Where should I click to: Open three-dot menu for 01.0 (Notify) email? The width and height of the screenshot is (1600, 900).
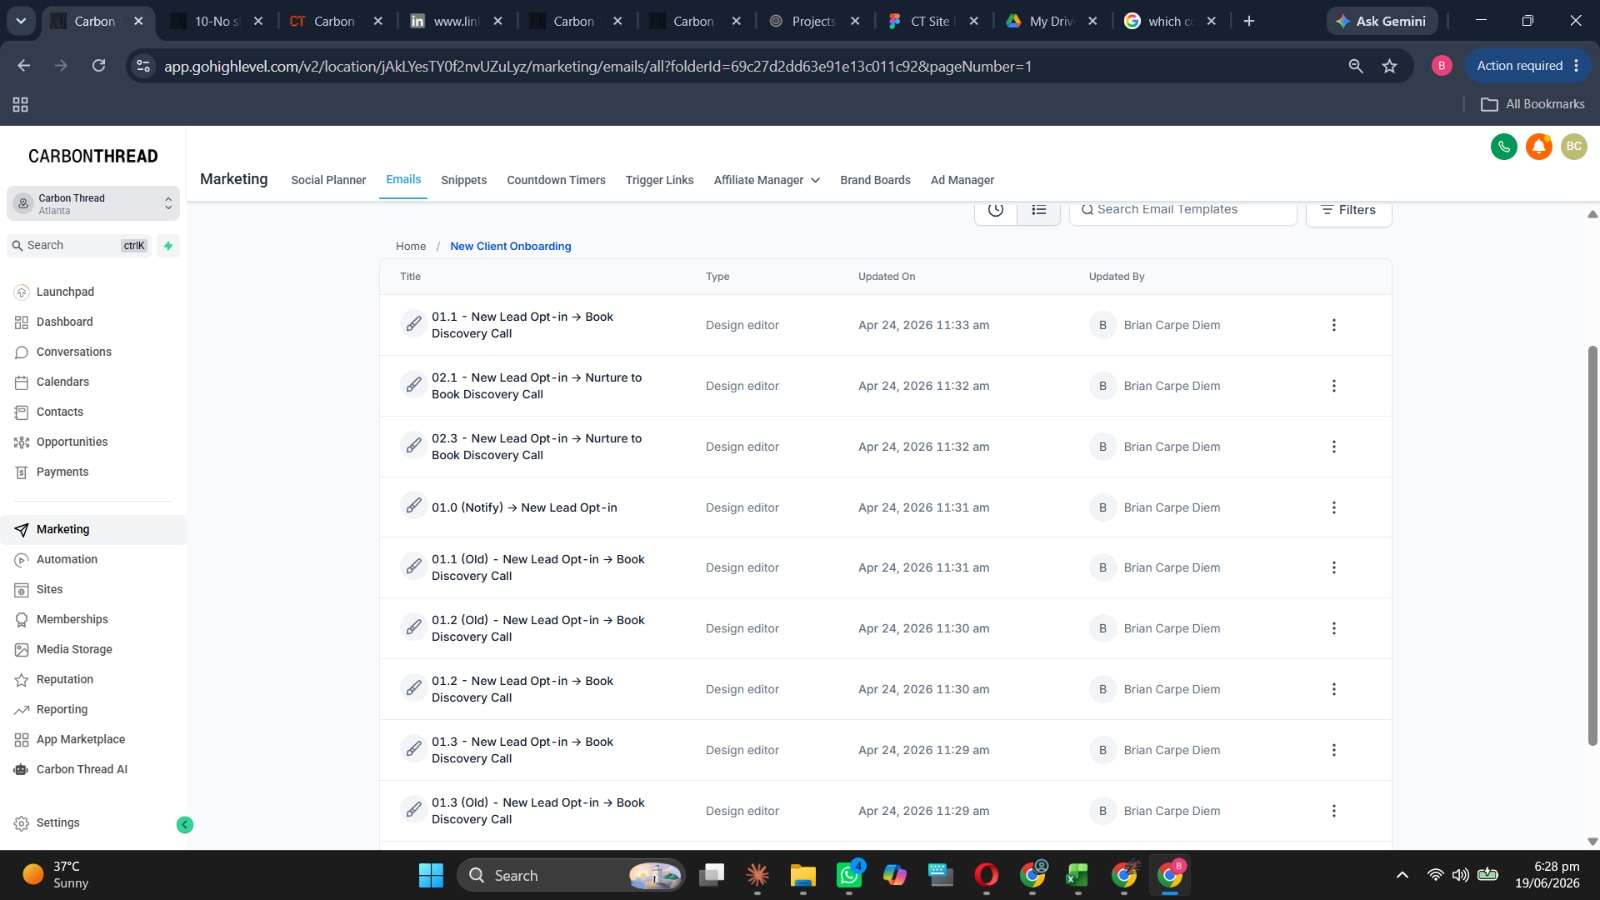(x=1333, y=508)
